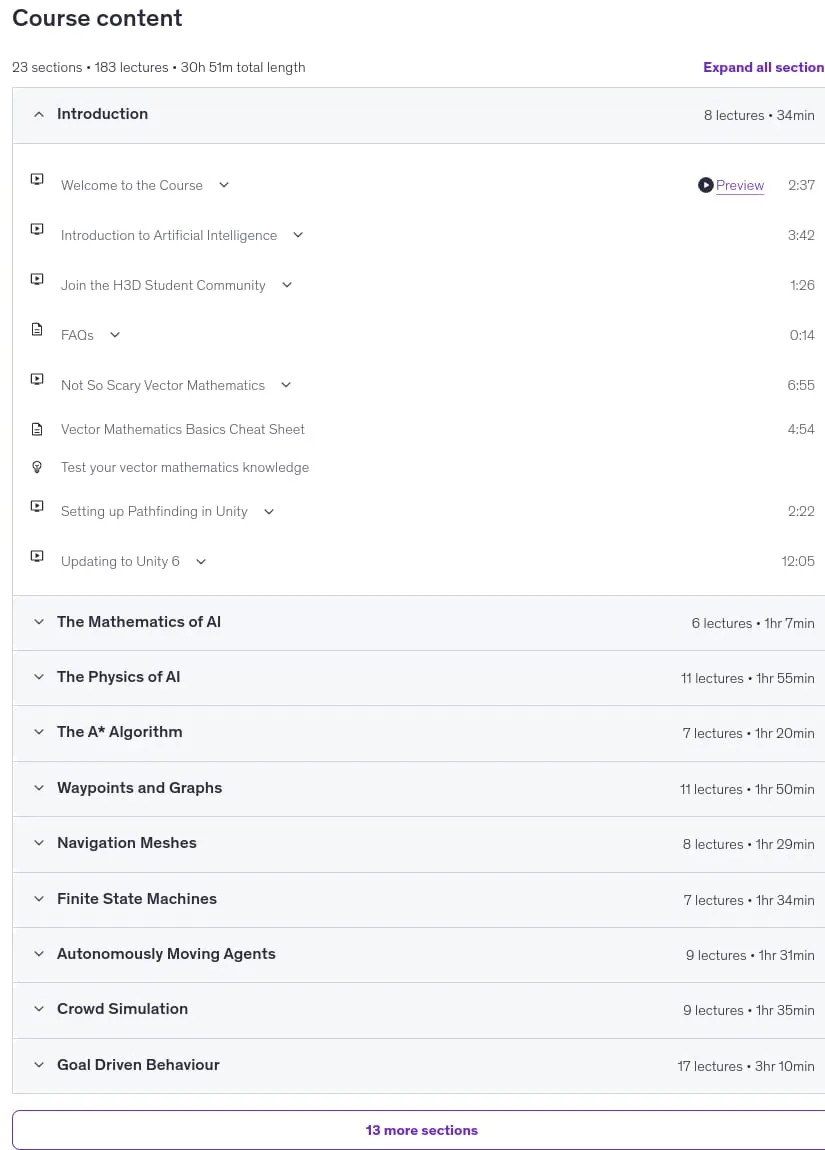The image size is (825, 1150).
Task: Click document icon next to FAQs
Action: click(37, 329)
